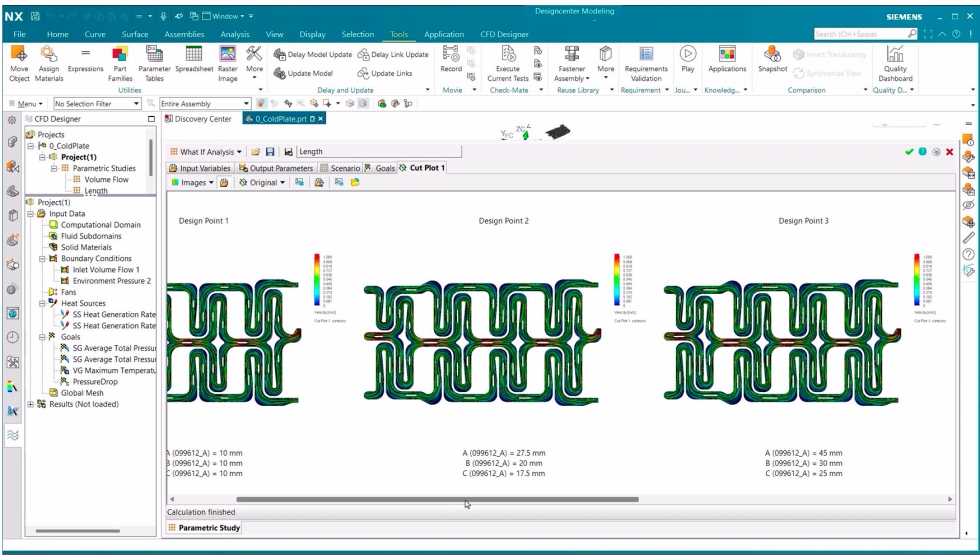Collapse the Parametric Studies node

click(54, 169)
